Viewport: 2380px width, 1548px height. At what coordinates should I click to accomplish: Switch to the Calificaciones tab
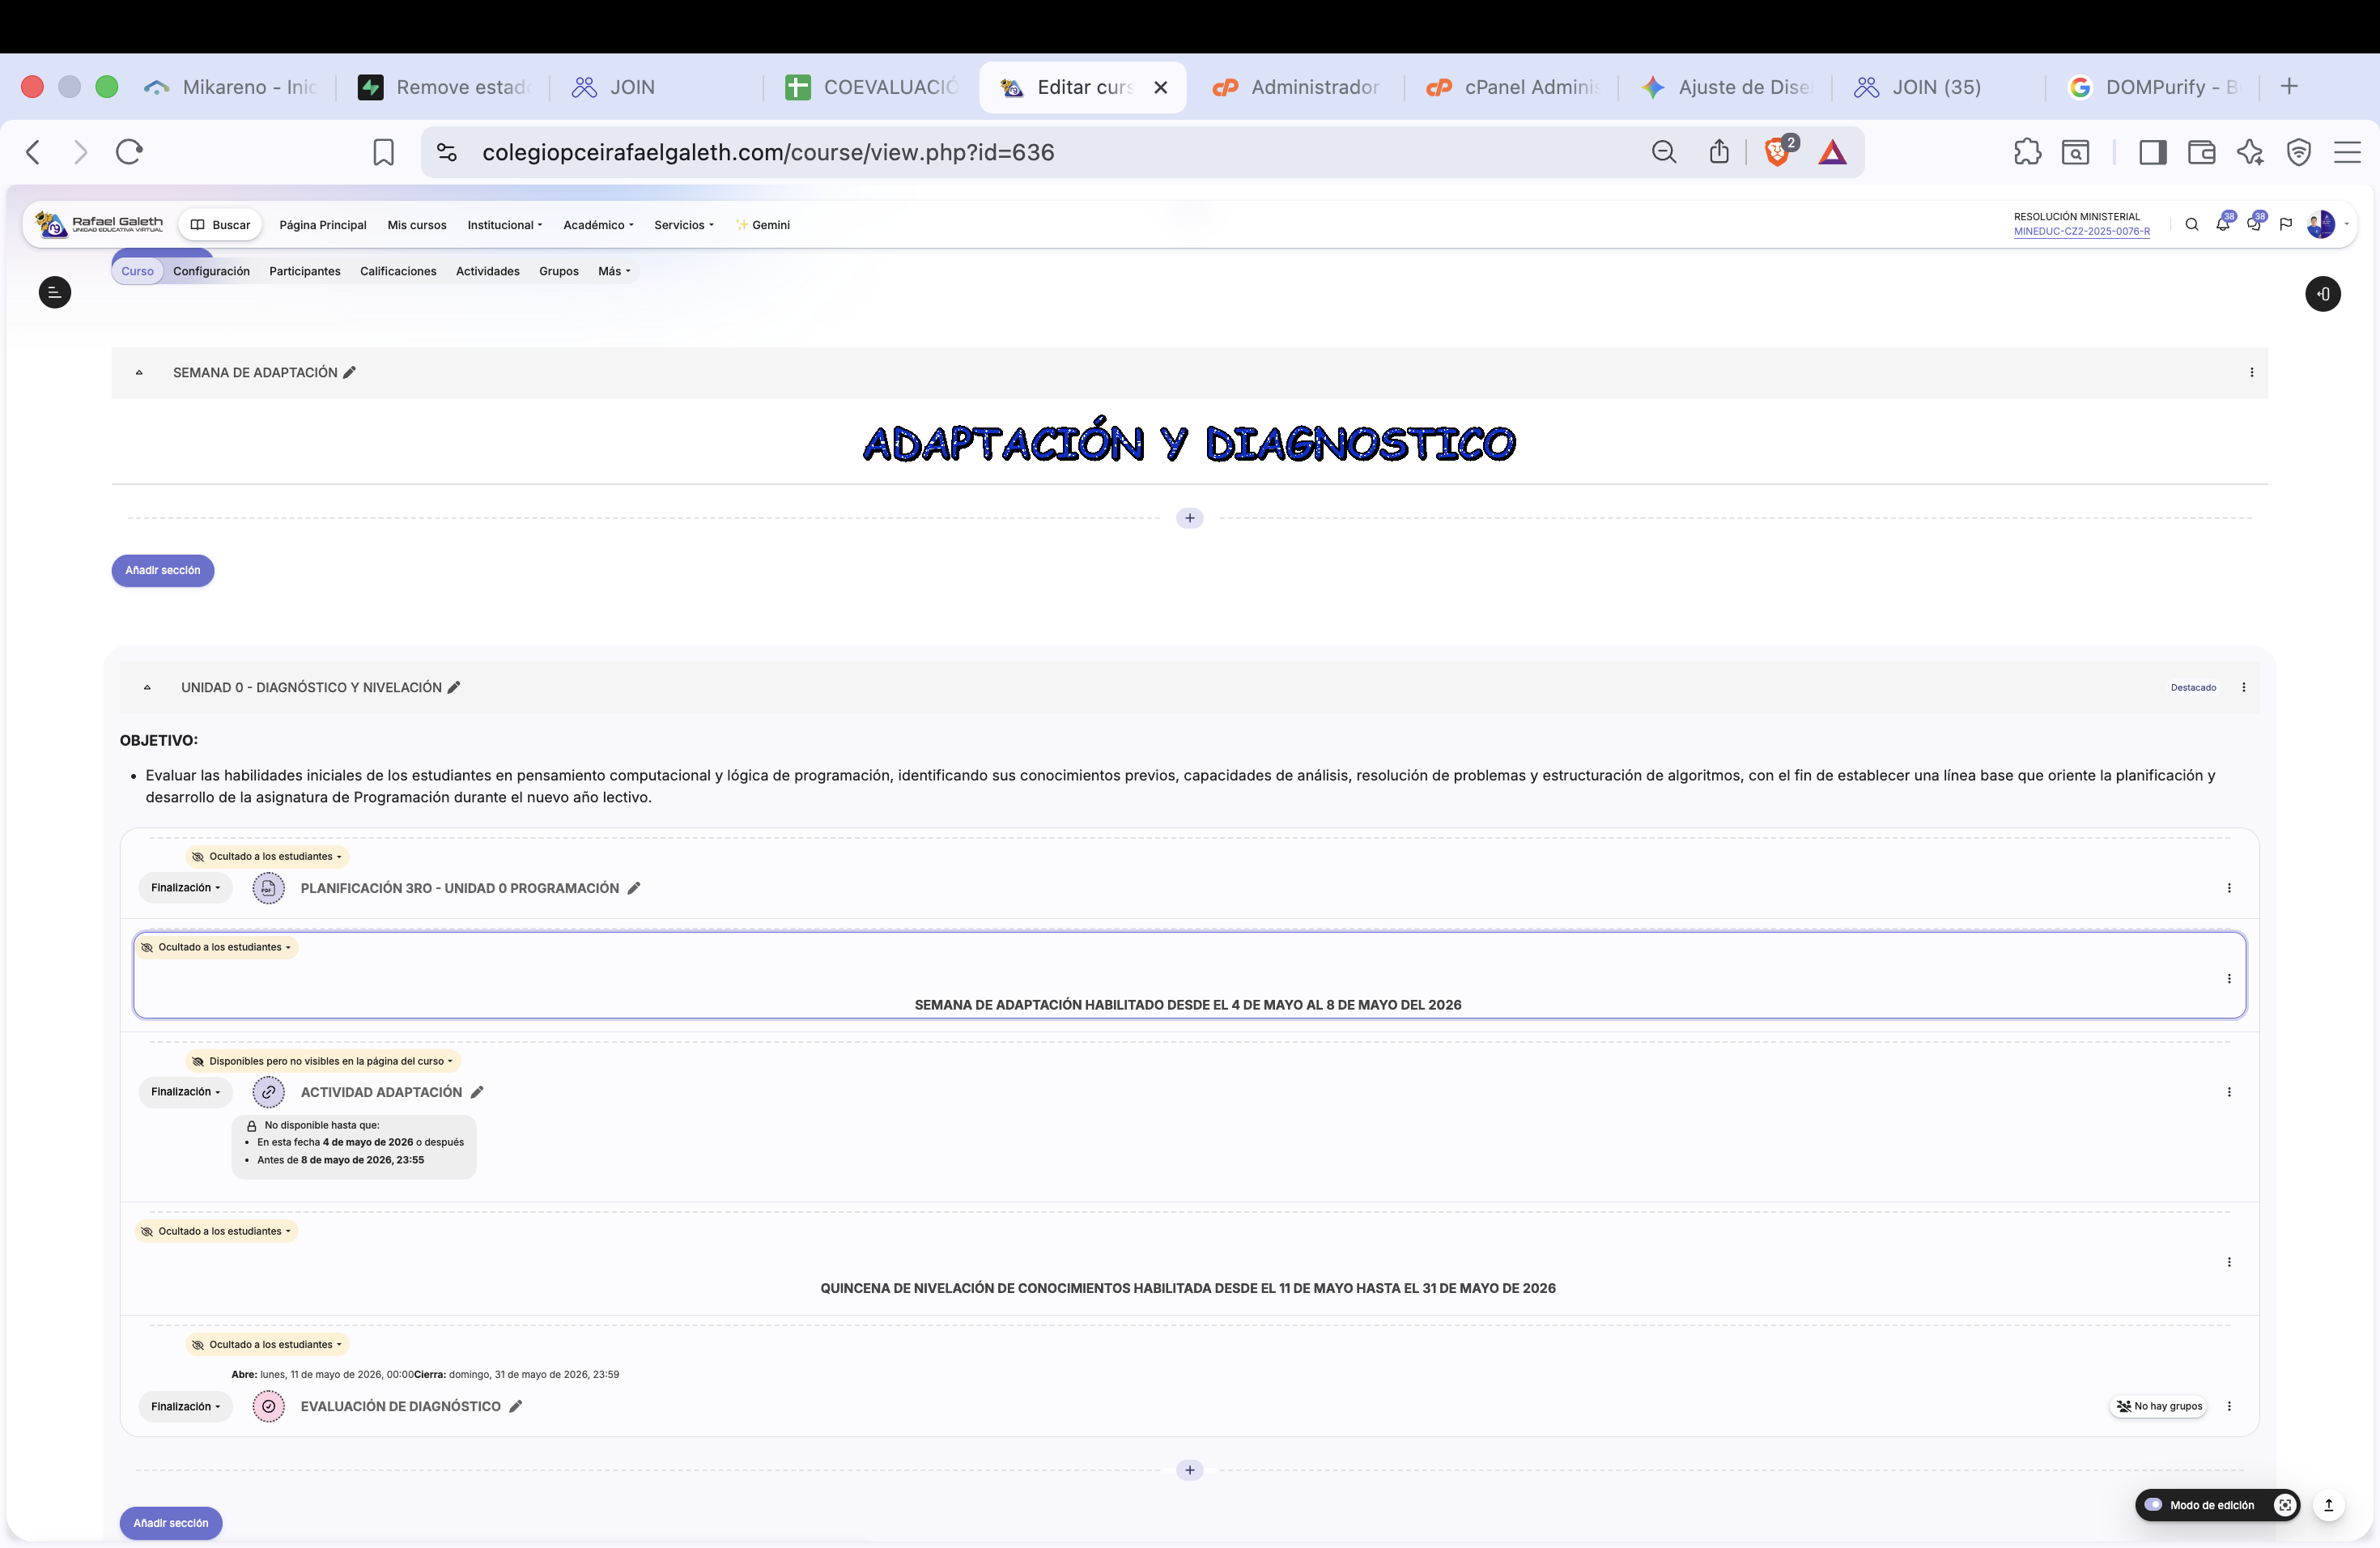tap(398, 271)
